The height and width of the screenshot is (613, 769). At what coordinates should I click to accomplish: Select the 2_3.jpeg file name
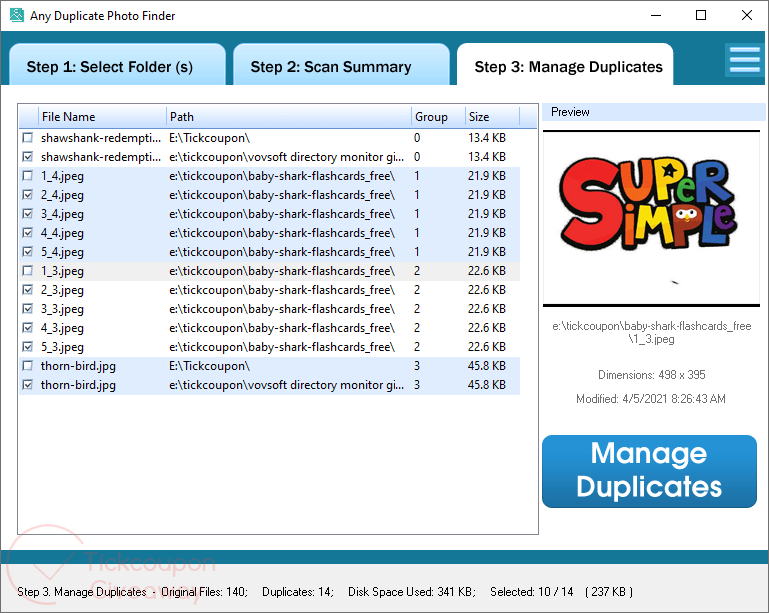pyautogui.click(x=62, y=290)
